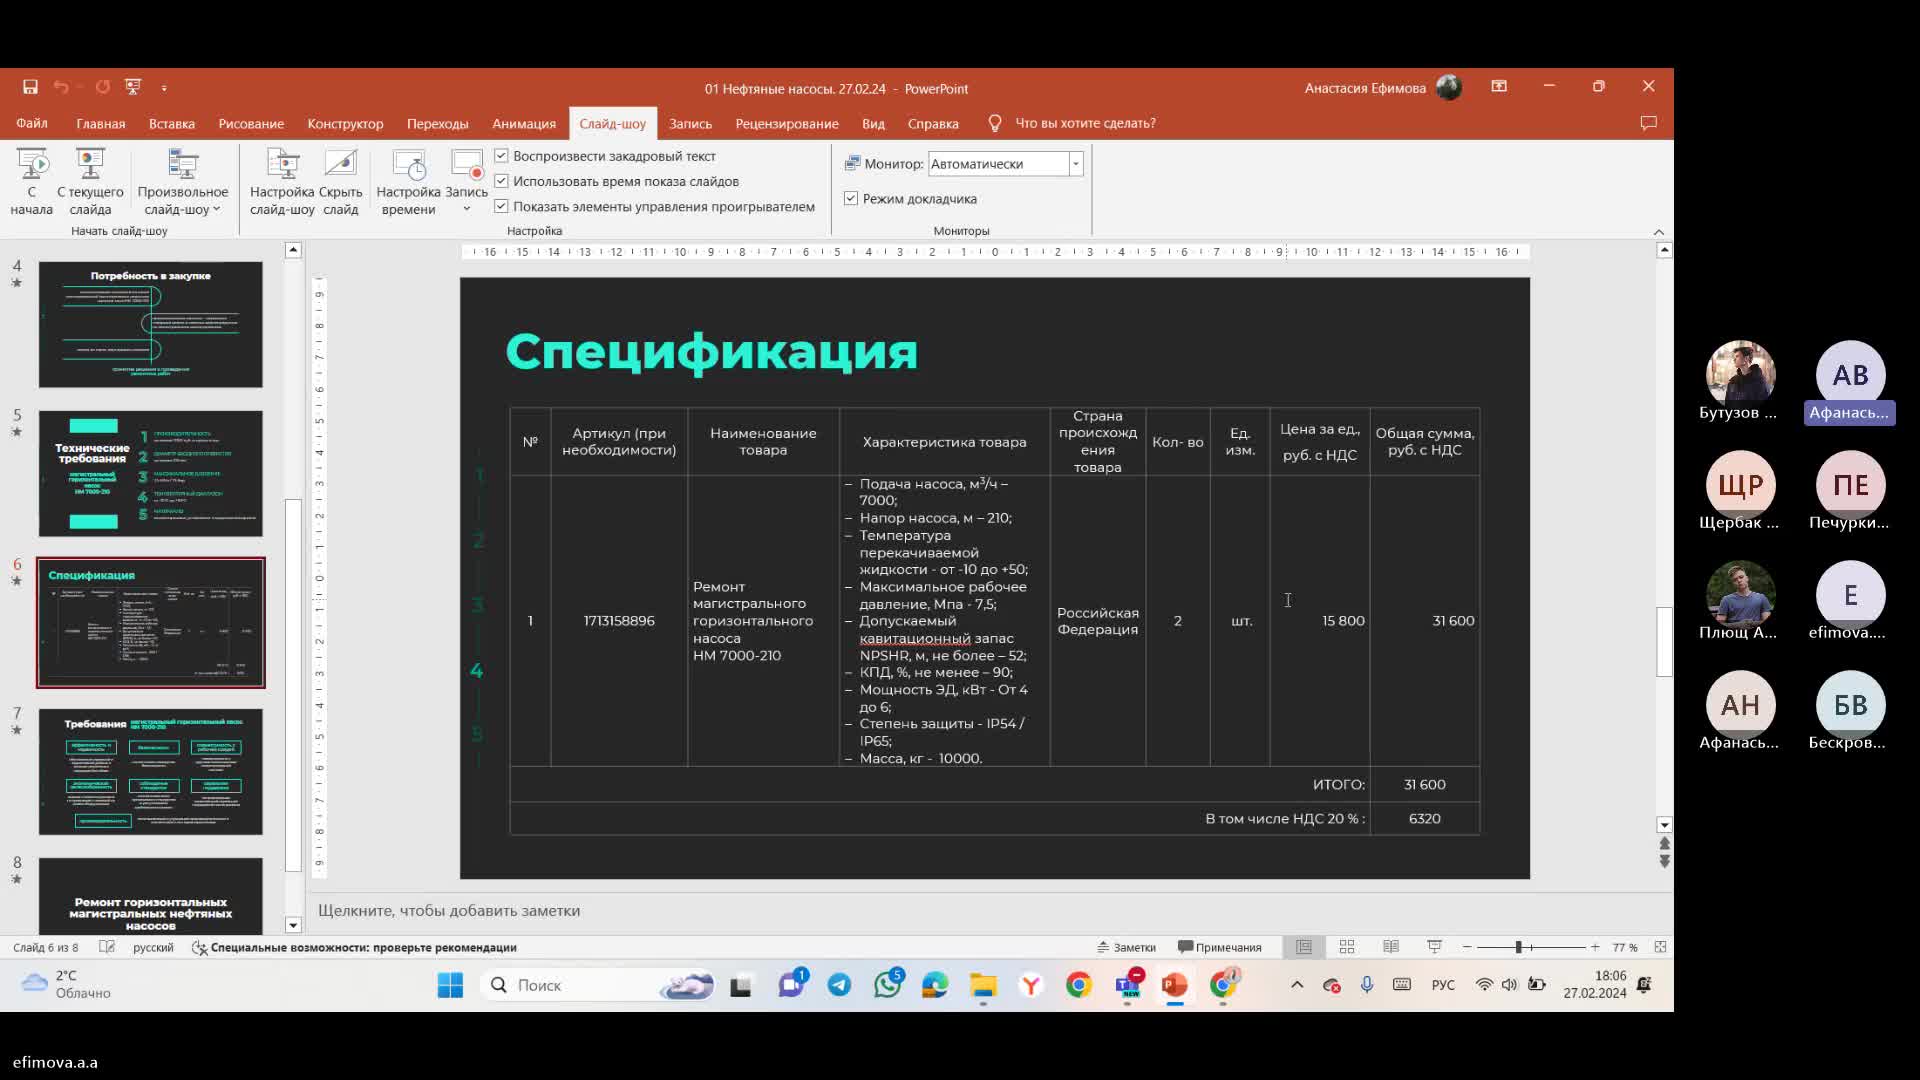Click zoom out minus in status bar
The width and height of the screenshot is (1920, 1080).
[x=1467, y=947]
